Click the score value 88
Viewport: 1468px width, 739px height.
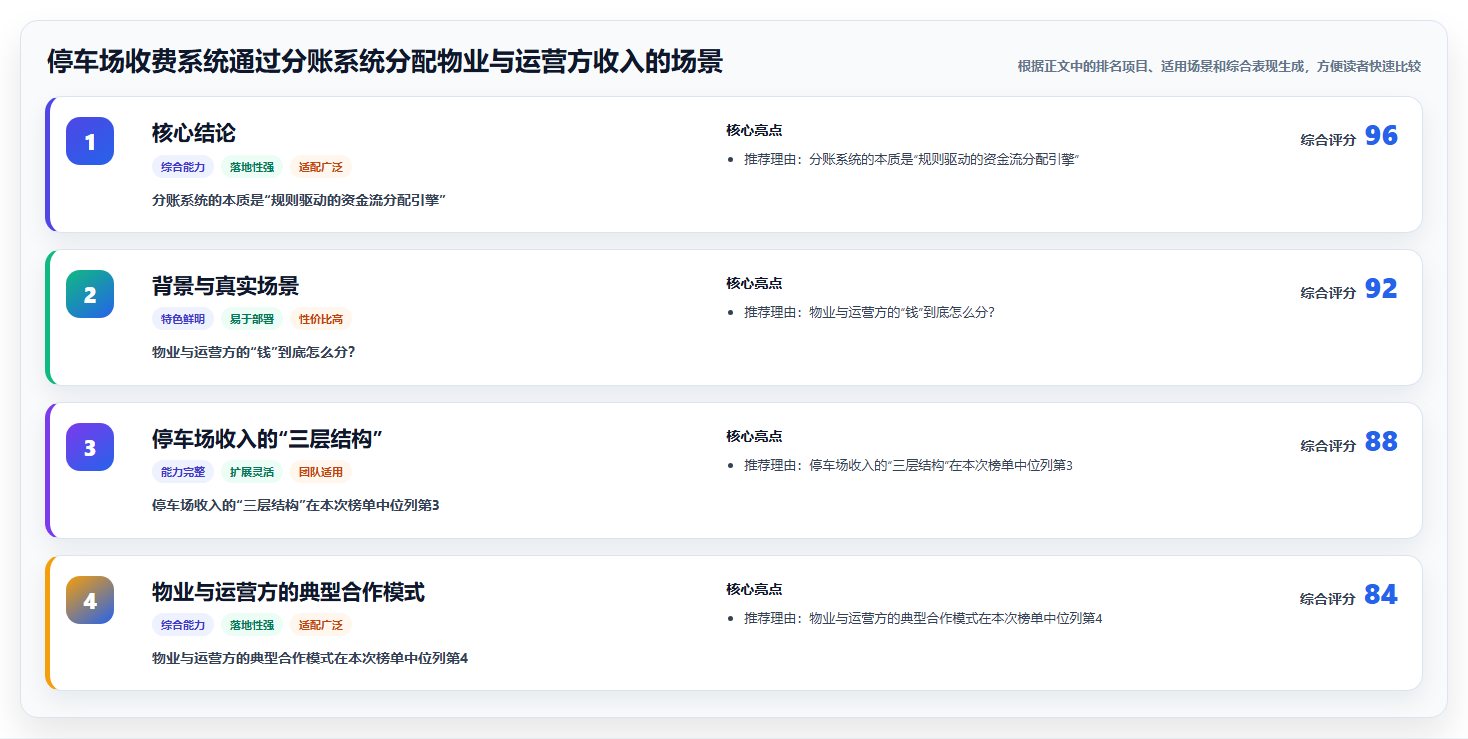coord(1381,442)
